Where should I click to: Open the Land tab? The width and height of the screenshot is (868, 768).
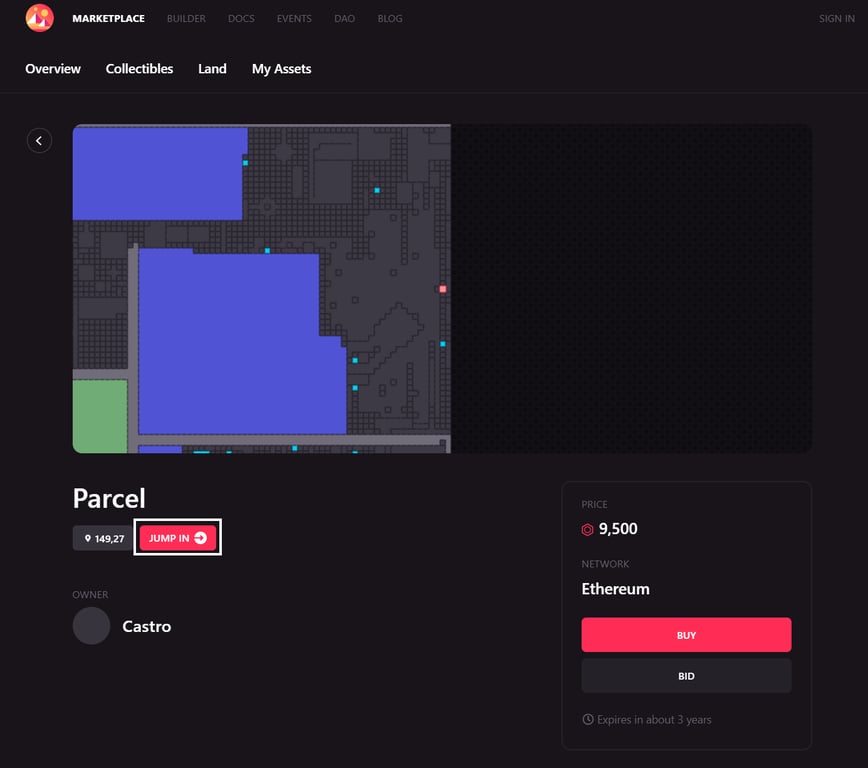coord(212,69)
